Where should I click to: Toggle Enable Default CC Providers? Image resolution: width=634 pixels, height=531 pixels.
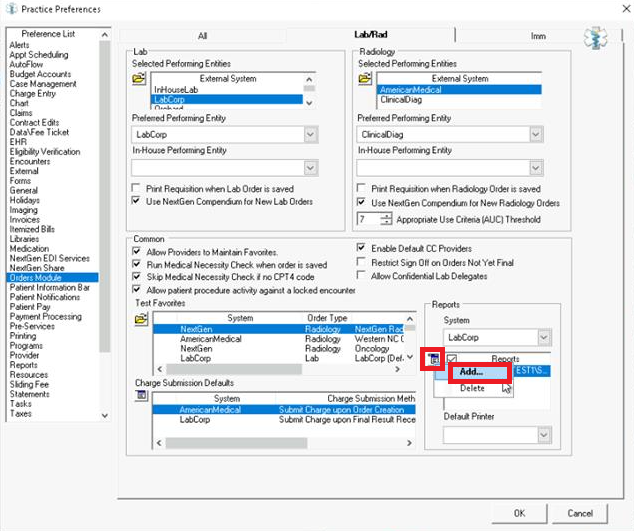point(361,247)
